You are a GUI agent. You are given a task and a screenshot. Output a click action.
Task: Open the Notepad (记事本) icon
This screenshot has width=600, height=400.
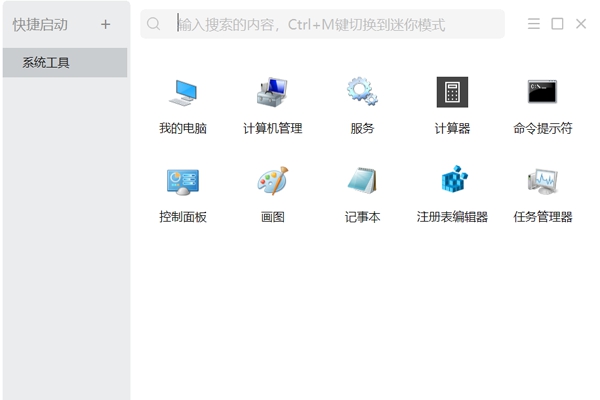pos(362,181)
